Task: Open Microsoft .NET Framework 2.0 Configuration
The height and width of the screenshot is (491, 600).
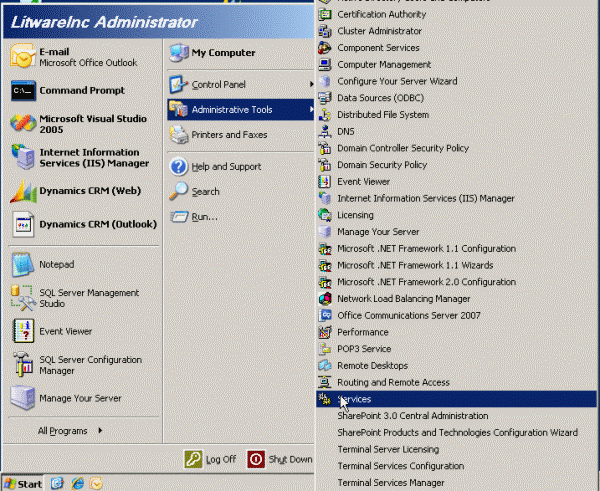Action: (456, 282)
